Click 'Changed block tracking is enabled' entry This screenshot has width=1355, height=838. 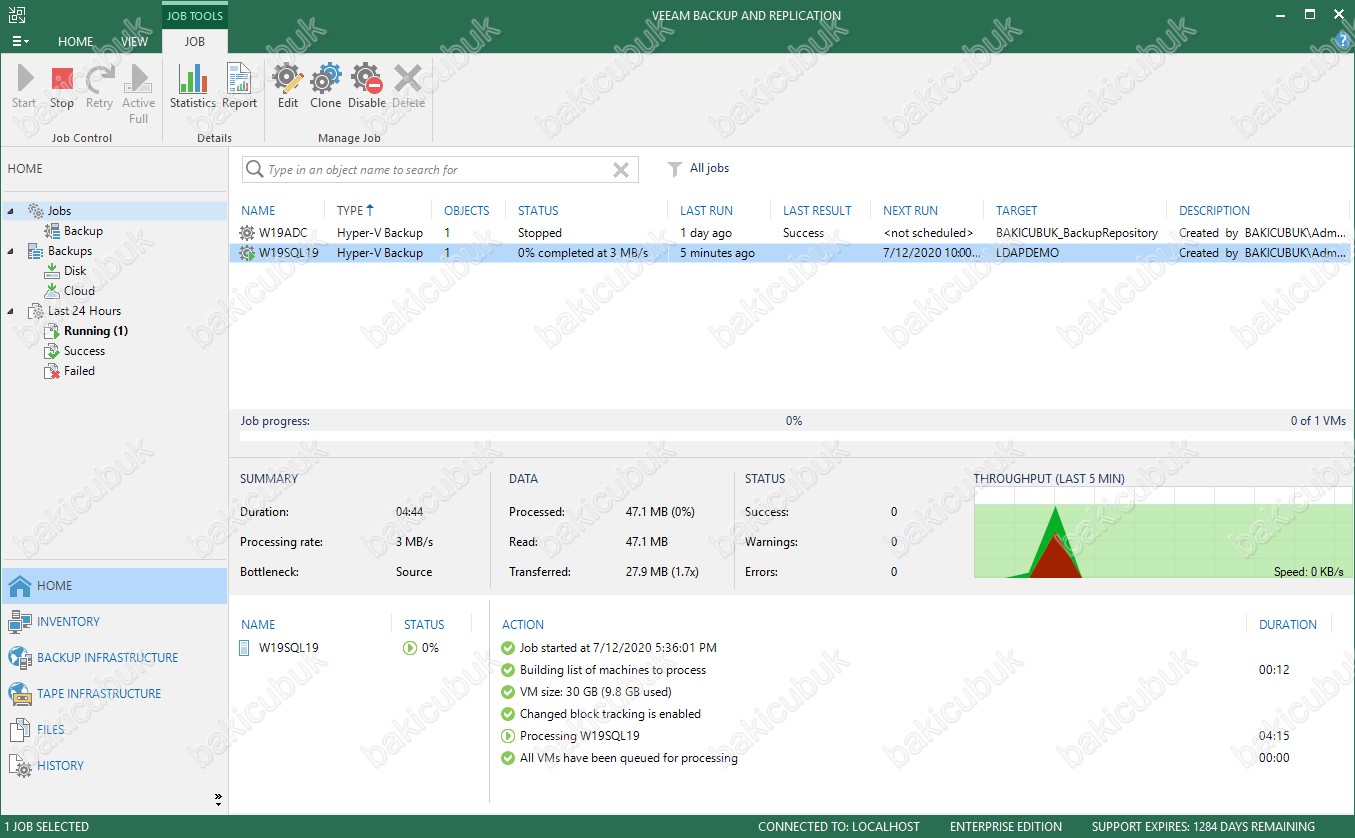click(610, 714)
